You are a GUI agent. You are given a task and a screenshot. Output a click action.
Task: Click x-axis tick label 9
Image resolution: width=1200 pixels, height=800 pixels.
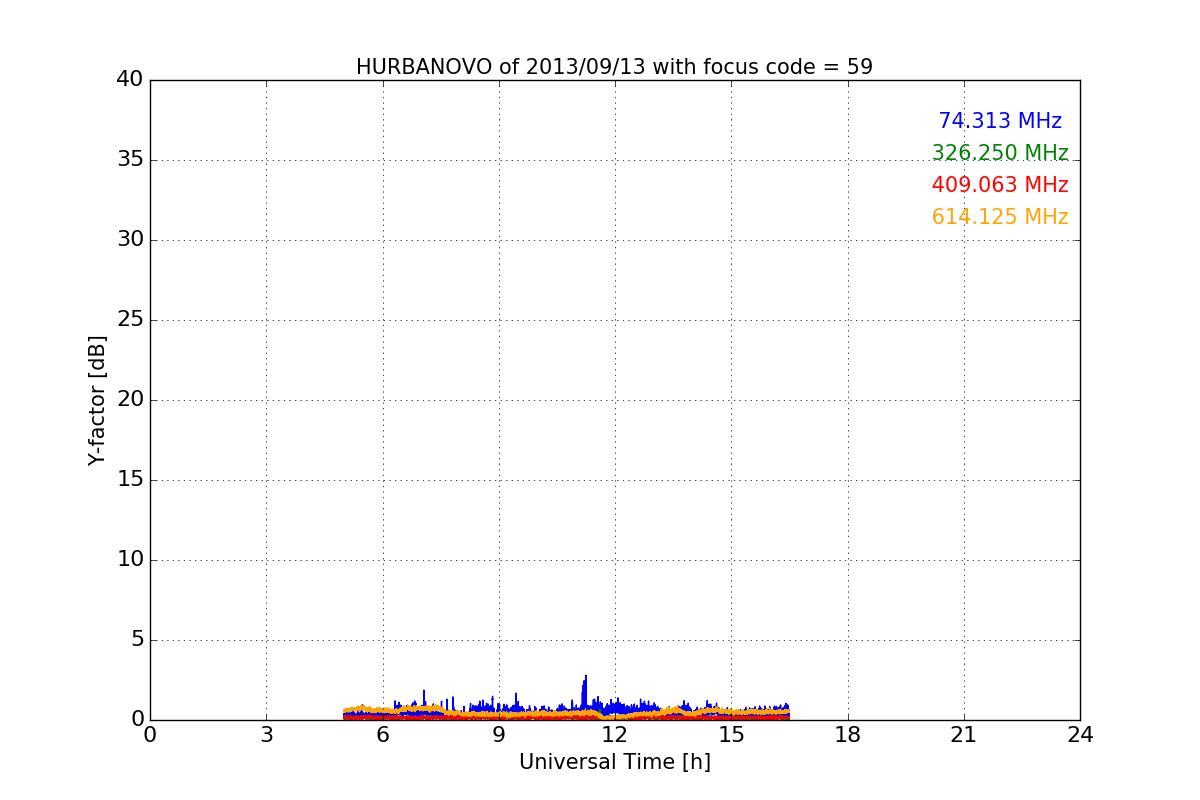499,735
